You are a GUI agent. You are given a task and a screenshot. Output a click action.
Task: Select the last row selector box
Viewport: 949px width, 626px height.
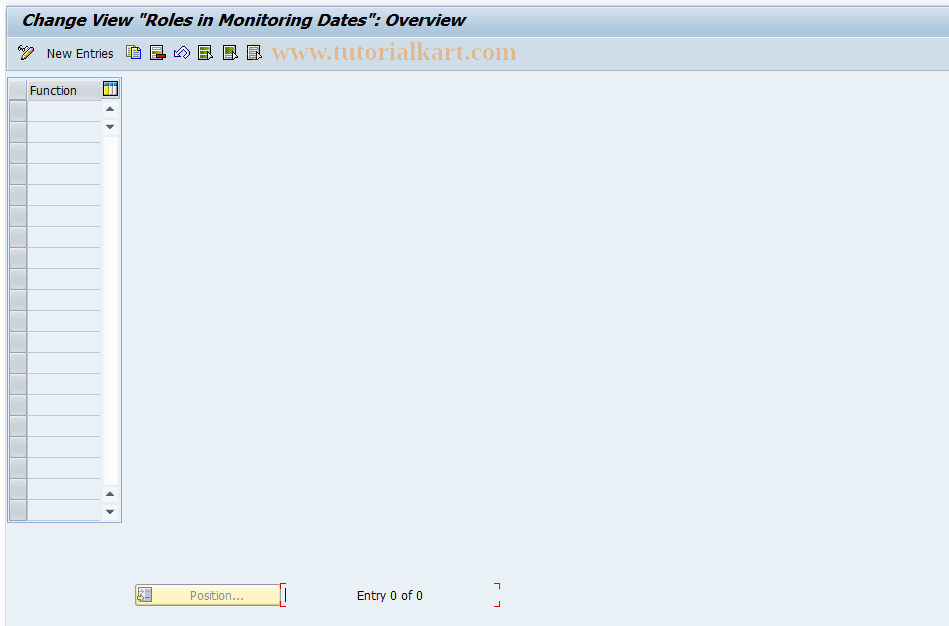tap(18, 510)
